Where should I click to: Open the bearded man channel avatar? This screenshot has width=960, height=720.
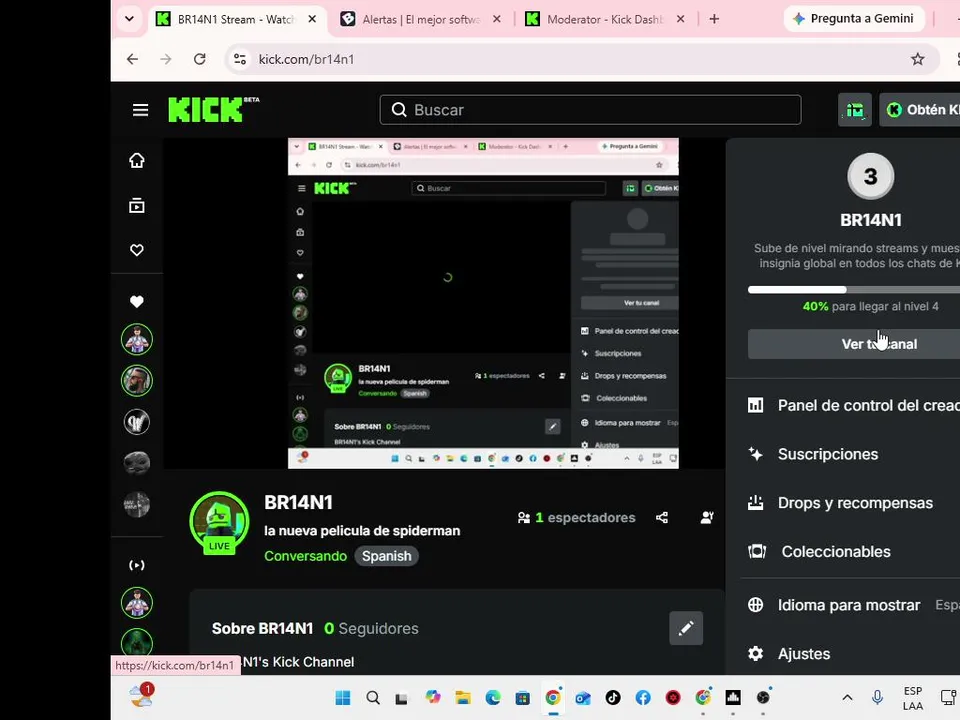coord(137,380)
